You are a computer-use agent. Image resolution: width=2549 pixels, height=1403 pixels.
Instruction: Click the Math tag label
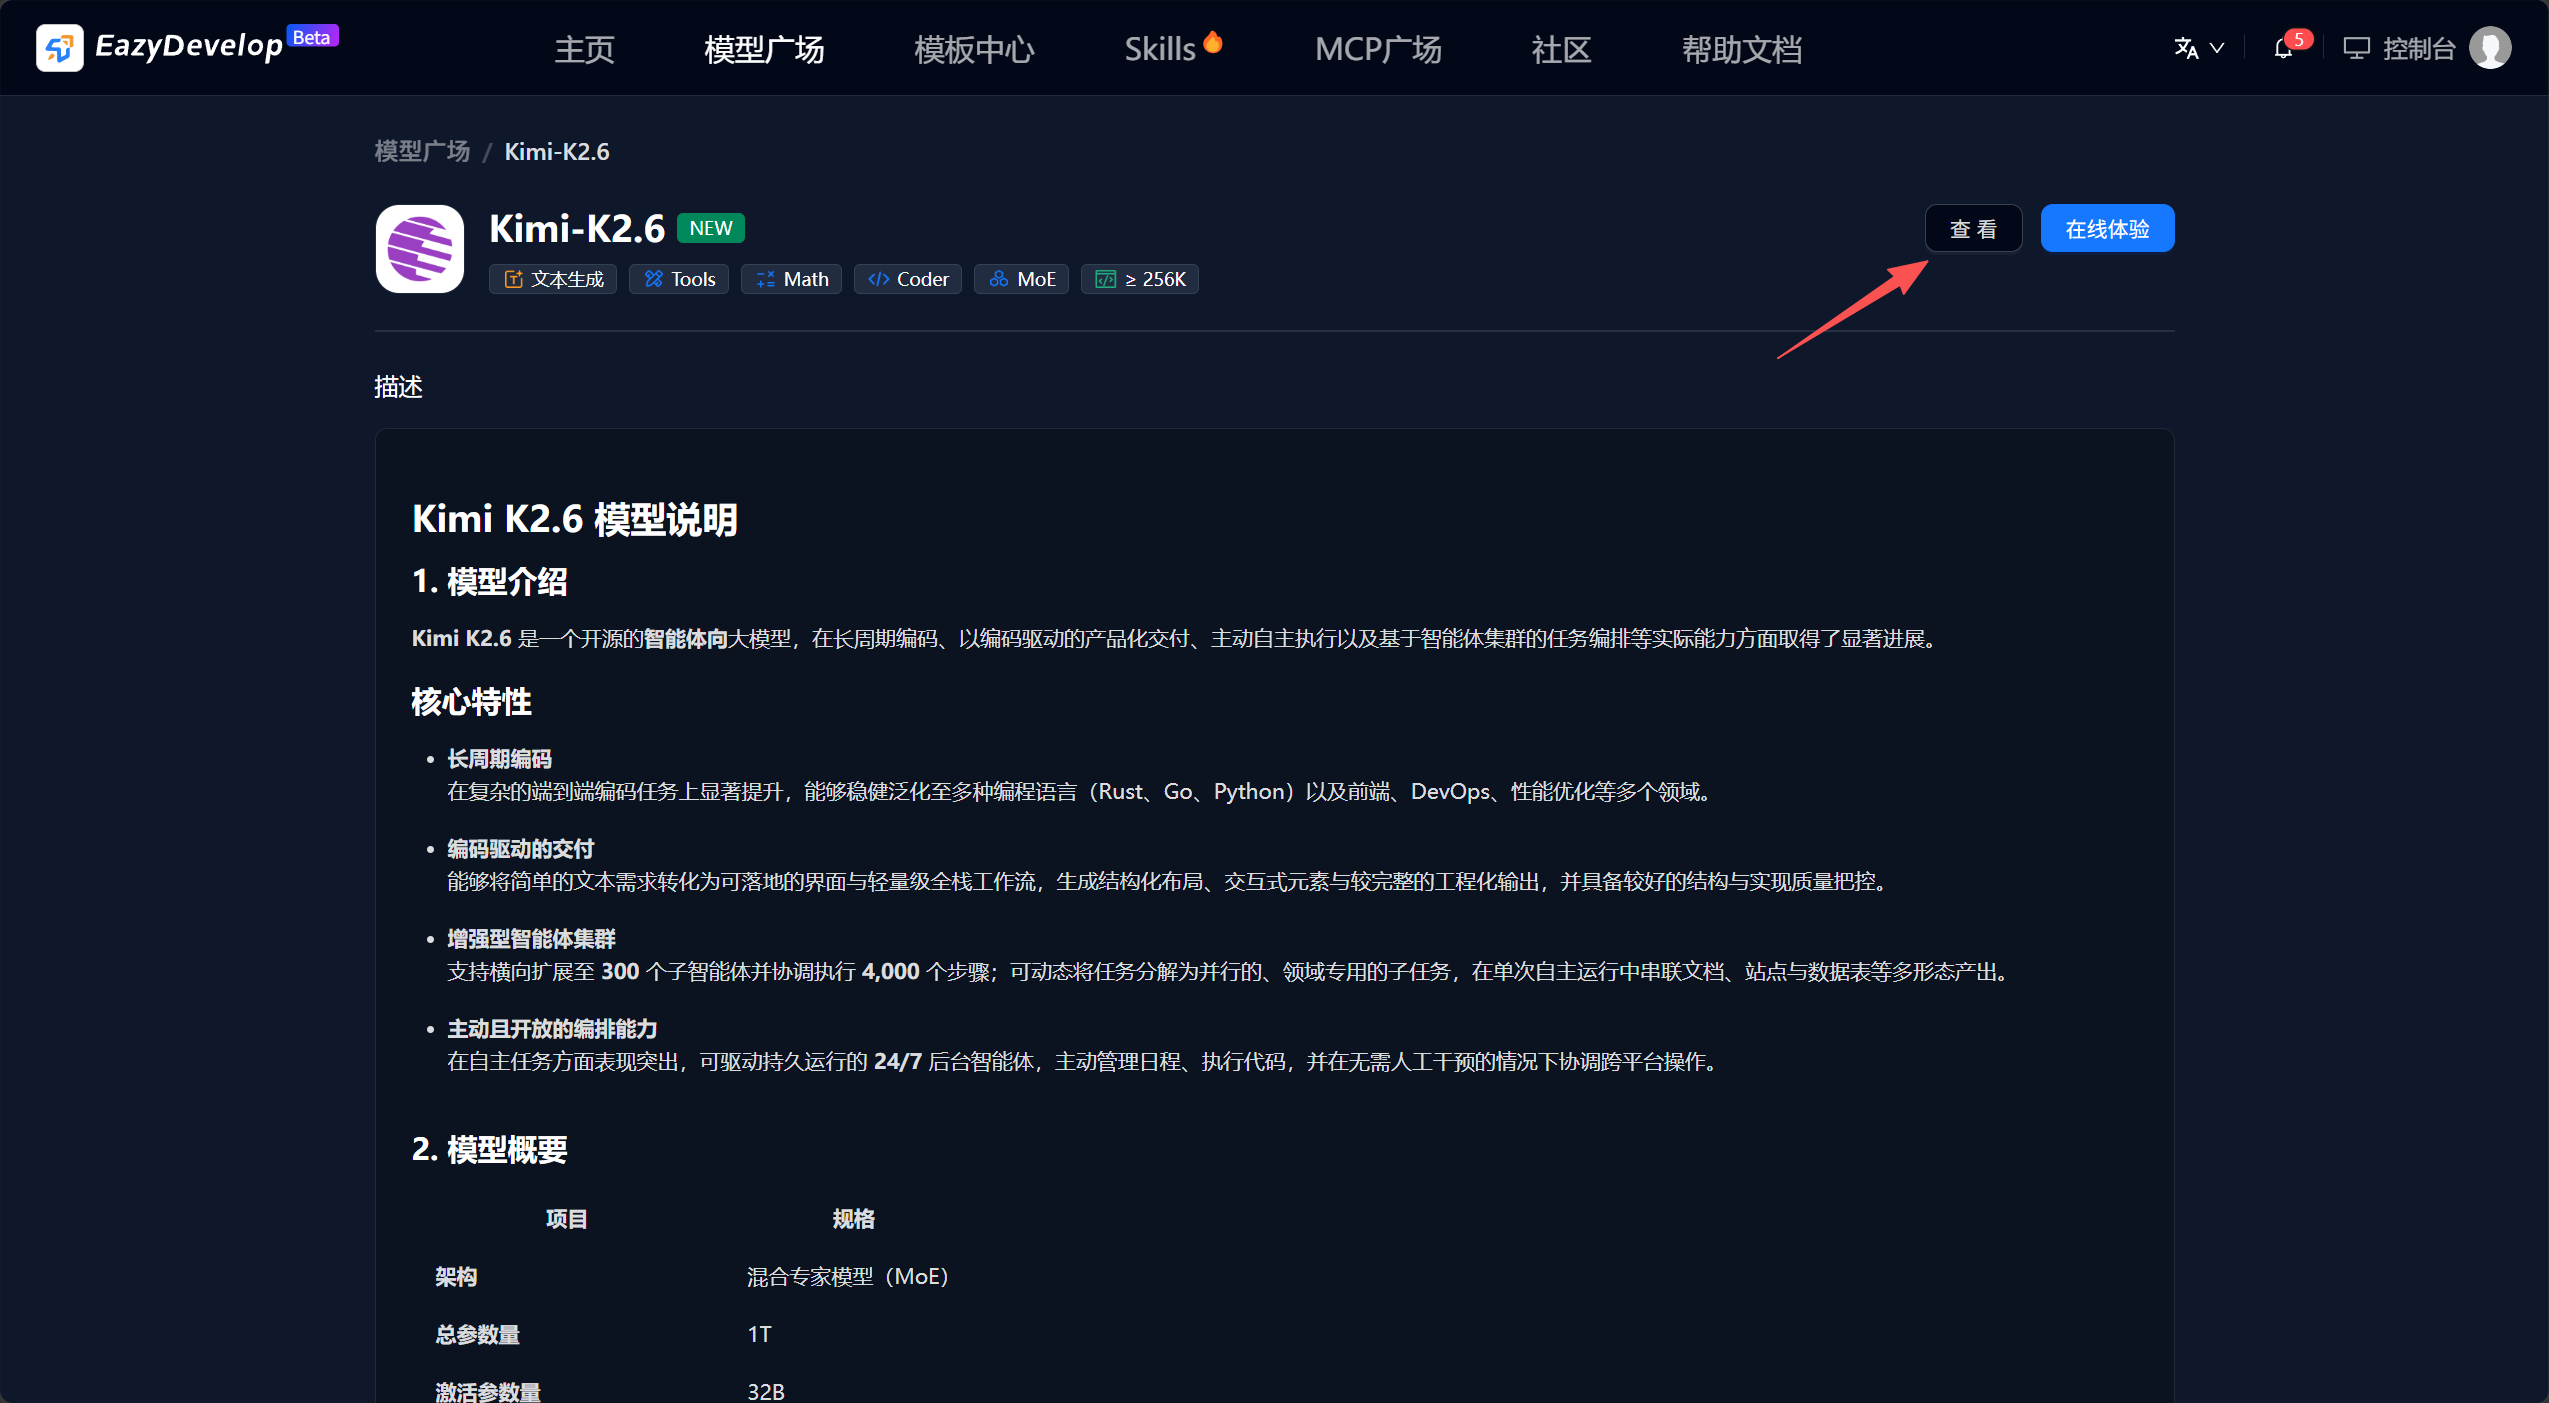click(x=806, y=279)
